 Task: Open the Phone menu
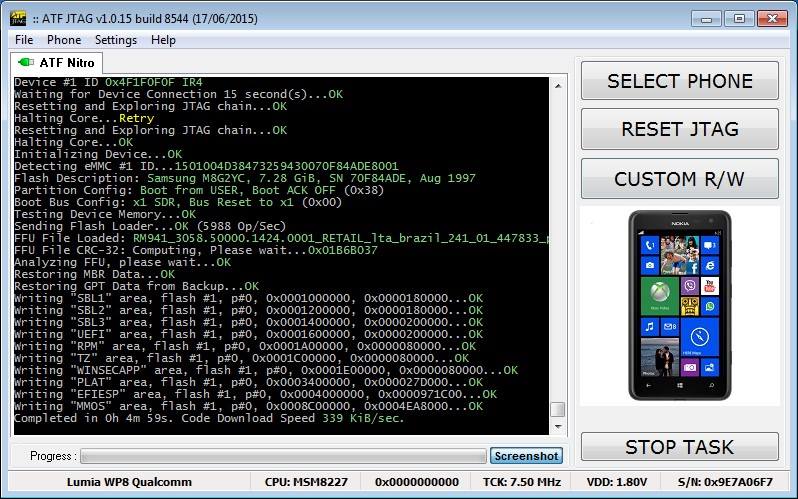(x=64, y=40)
